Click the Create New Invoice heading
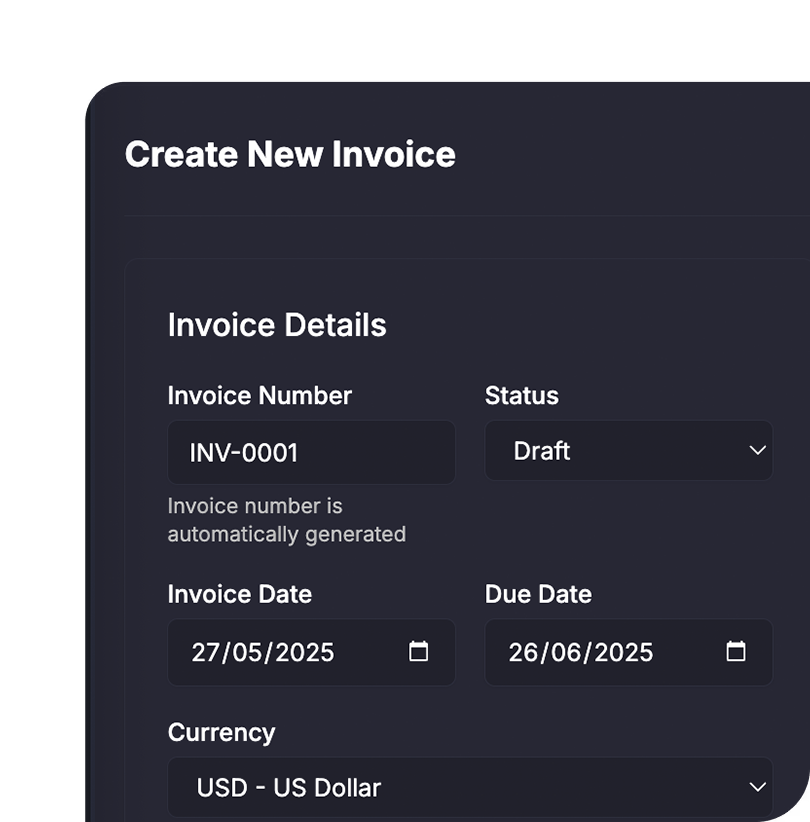The width and height of the screenshot is (810, 822). [x=290, y=155]
